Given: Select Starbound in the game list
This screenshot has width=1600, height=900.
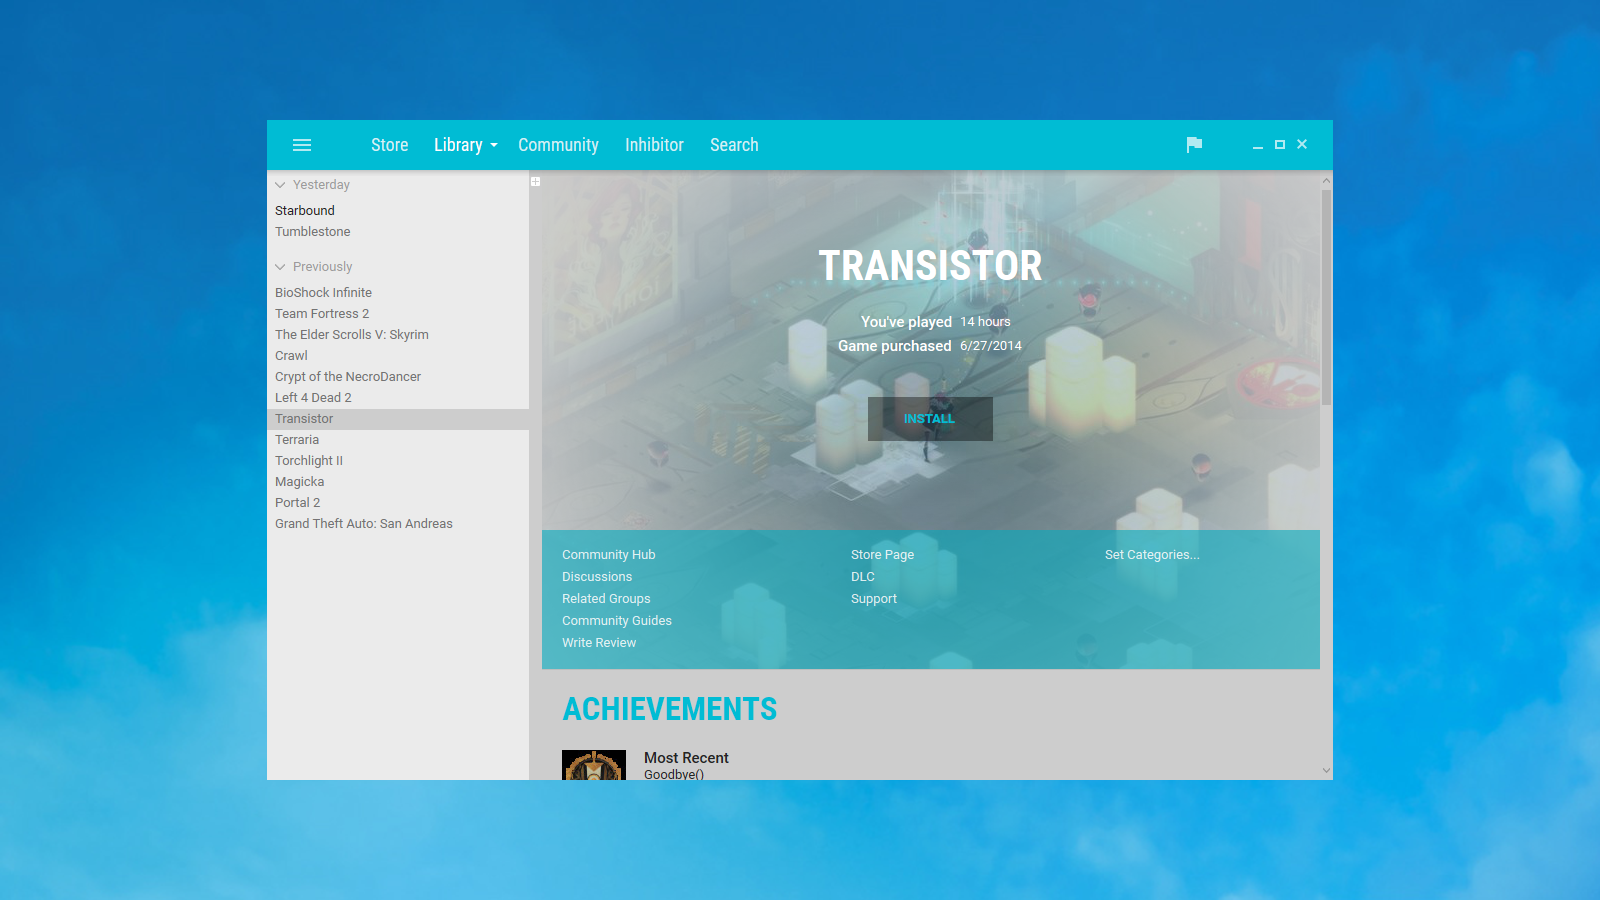Looking at the screenshot, I should coord(398,211).
